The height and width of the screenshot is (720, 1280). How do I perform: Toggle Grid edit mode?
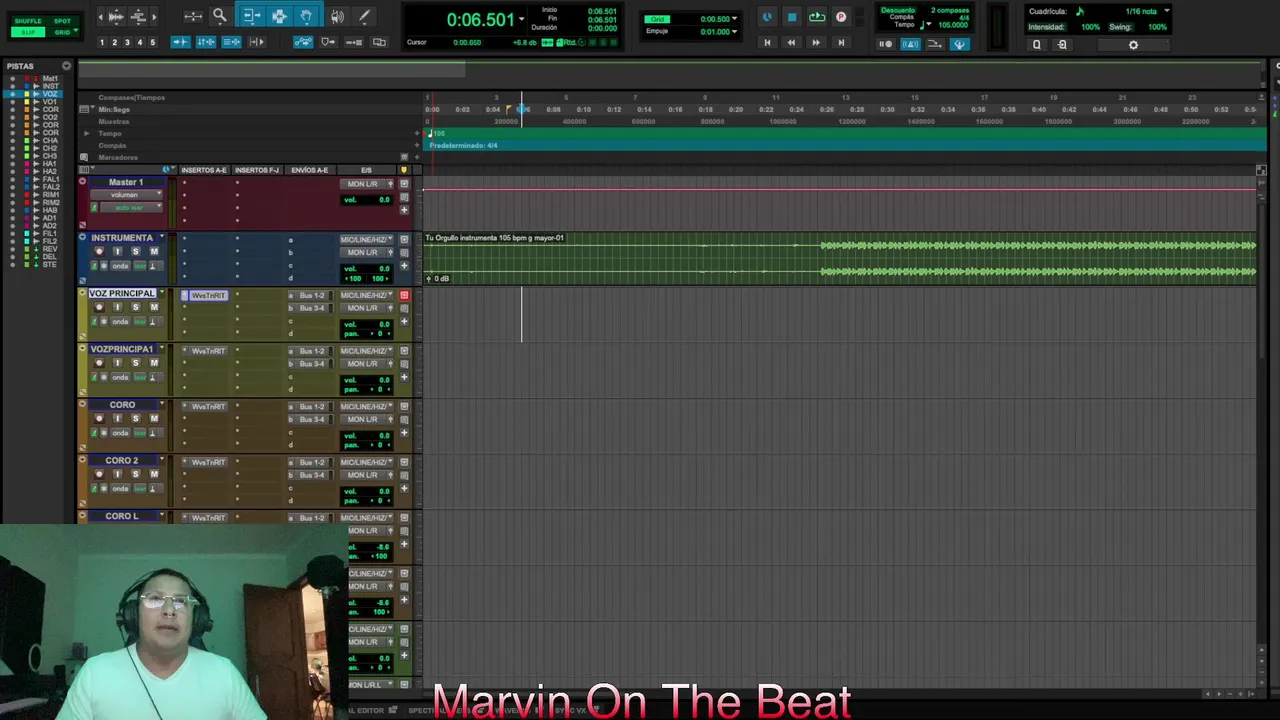click(x=62, y=32)
